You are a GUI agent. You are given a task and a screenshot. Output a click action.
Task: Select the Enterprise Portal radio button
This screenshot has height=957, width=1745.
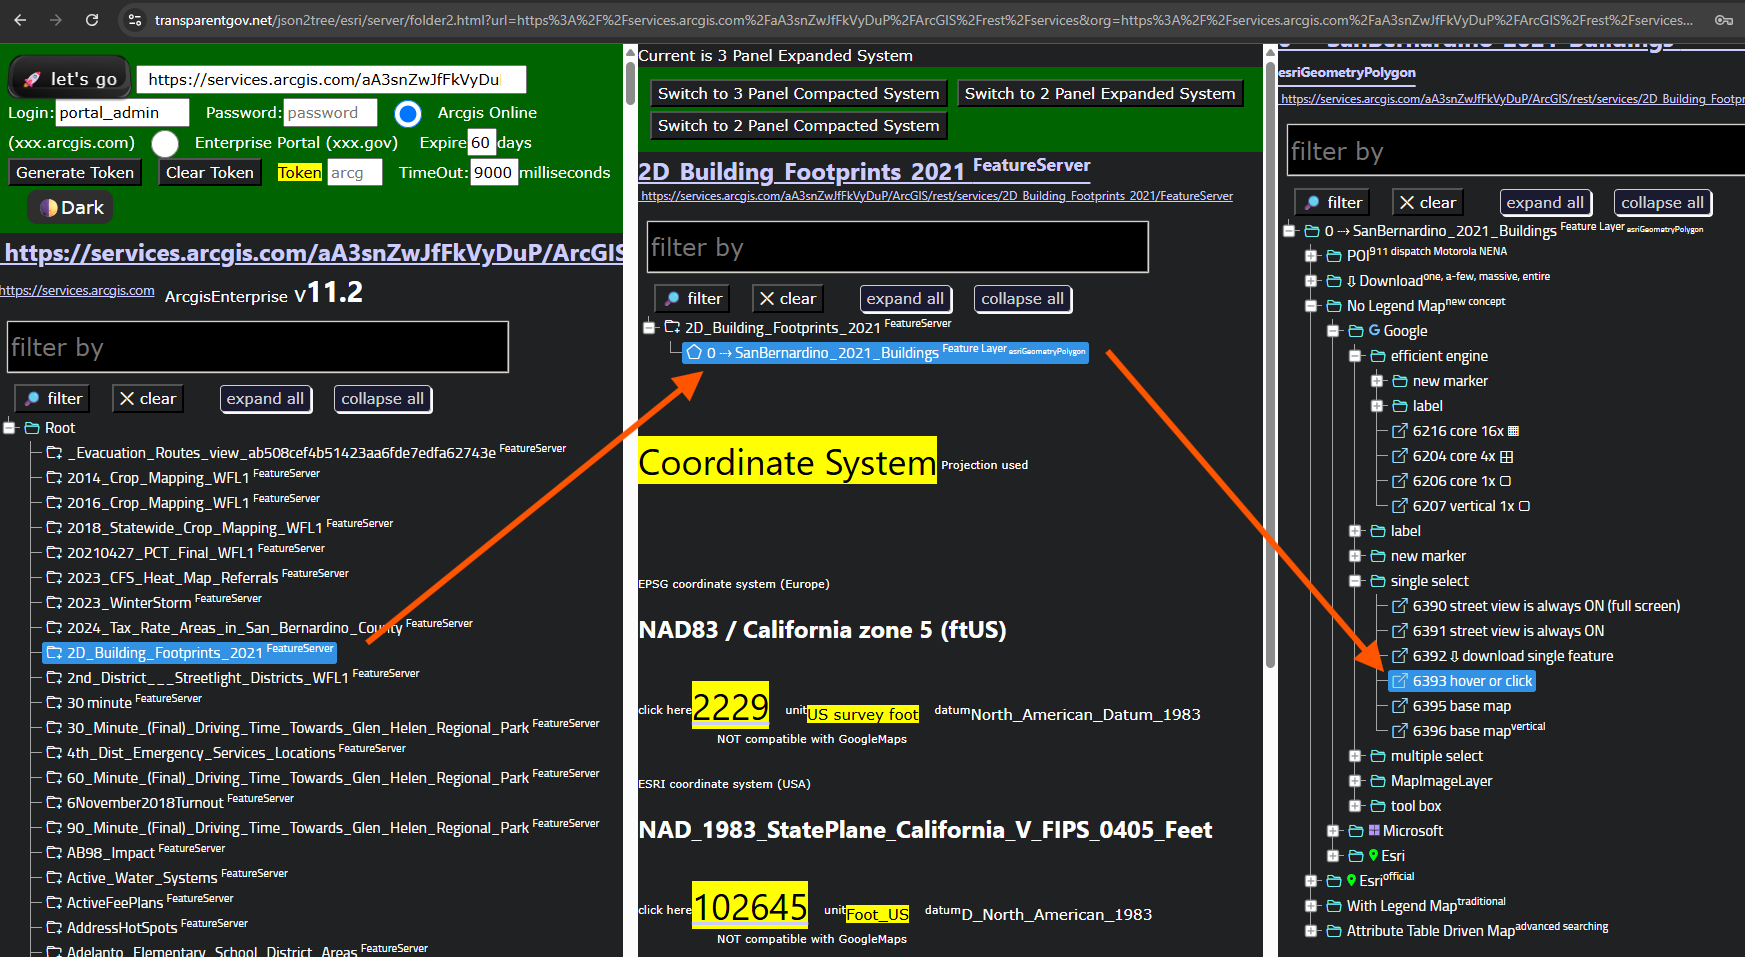(x=165, y=143)
